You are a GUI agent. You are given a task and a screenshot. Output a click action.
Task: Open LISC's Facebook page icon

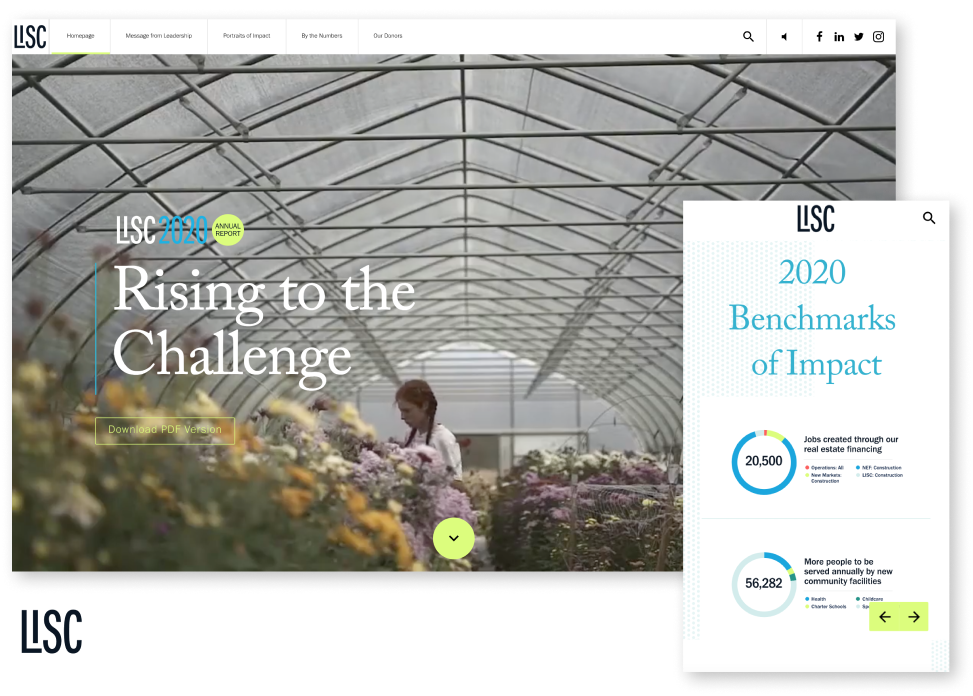pyautogui.click(x=819, y=36)
